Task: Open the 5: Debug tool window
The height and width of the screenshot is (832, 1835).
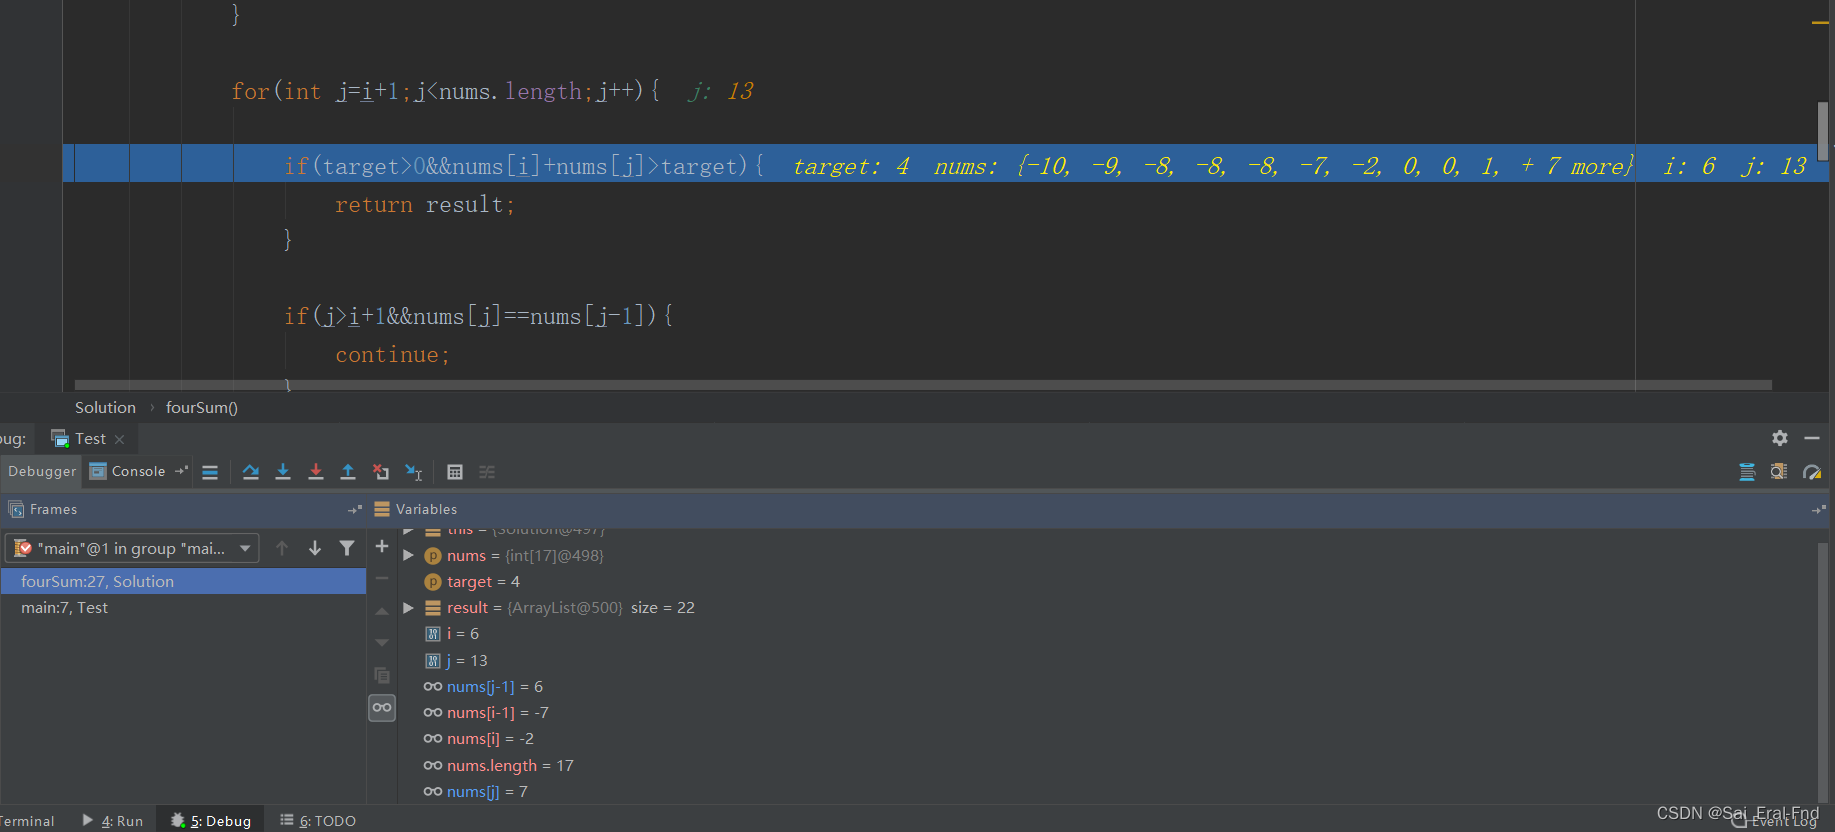Action: pyautogui.click(x=211, y=821)
